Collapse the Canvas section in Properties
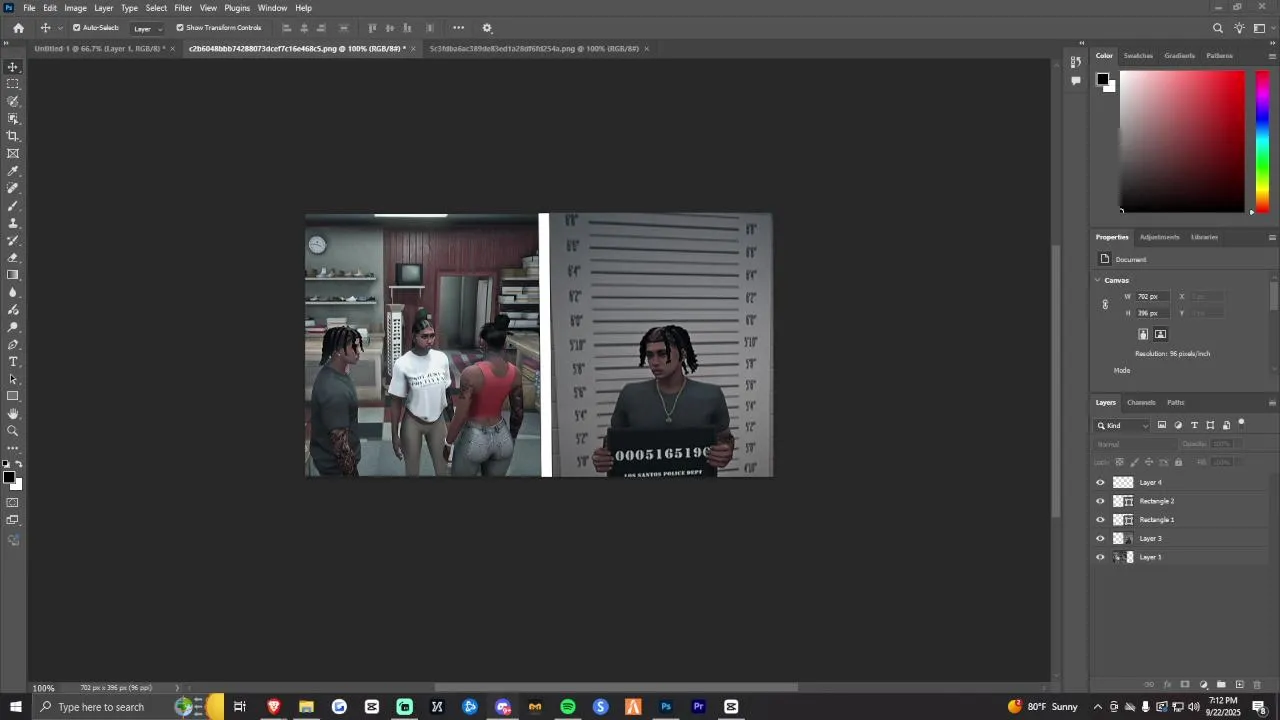This screenshot has width=1280, height=720. [1098, 280]
